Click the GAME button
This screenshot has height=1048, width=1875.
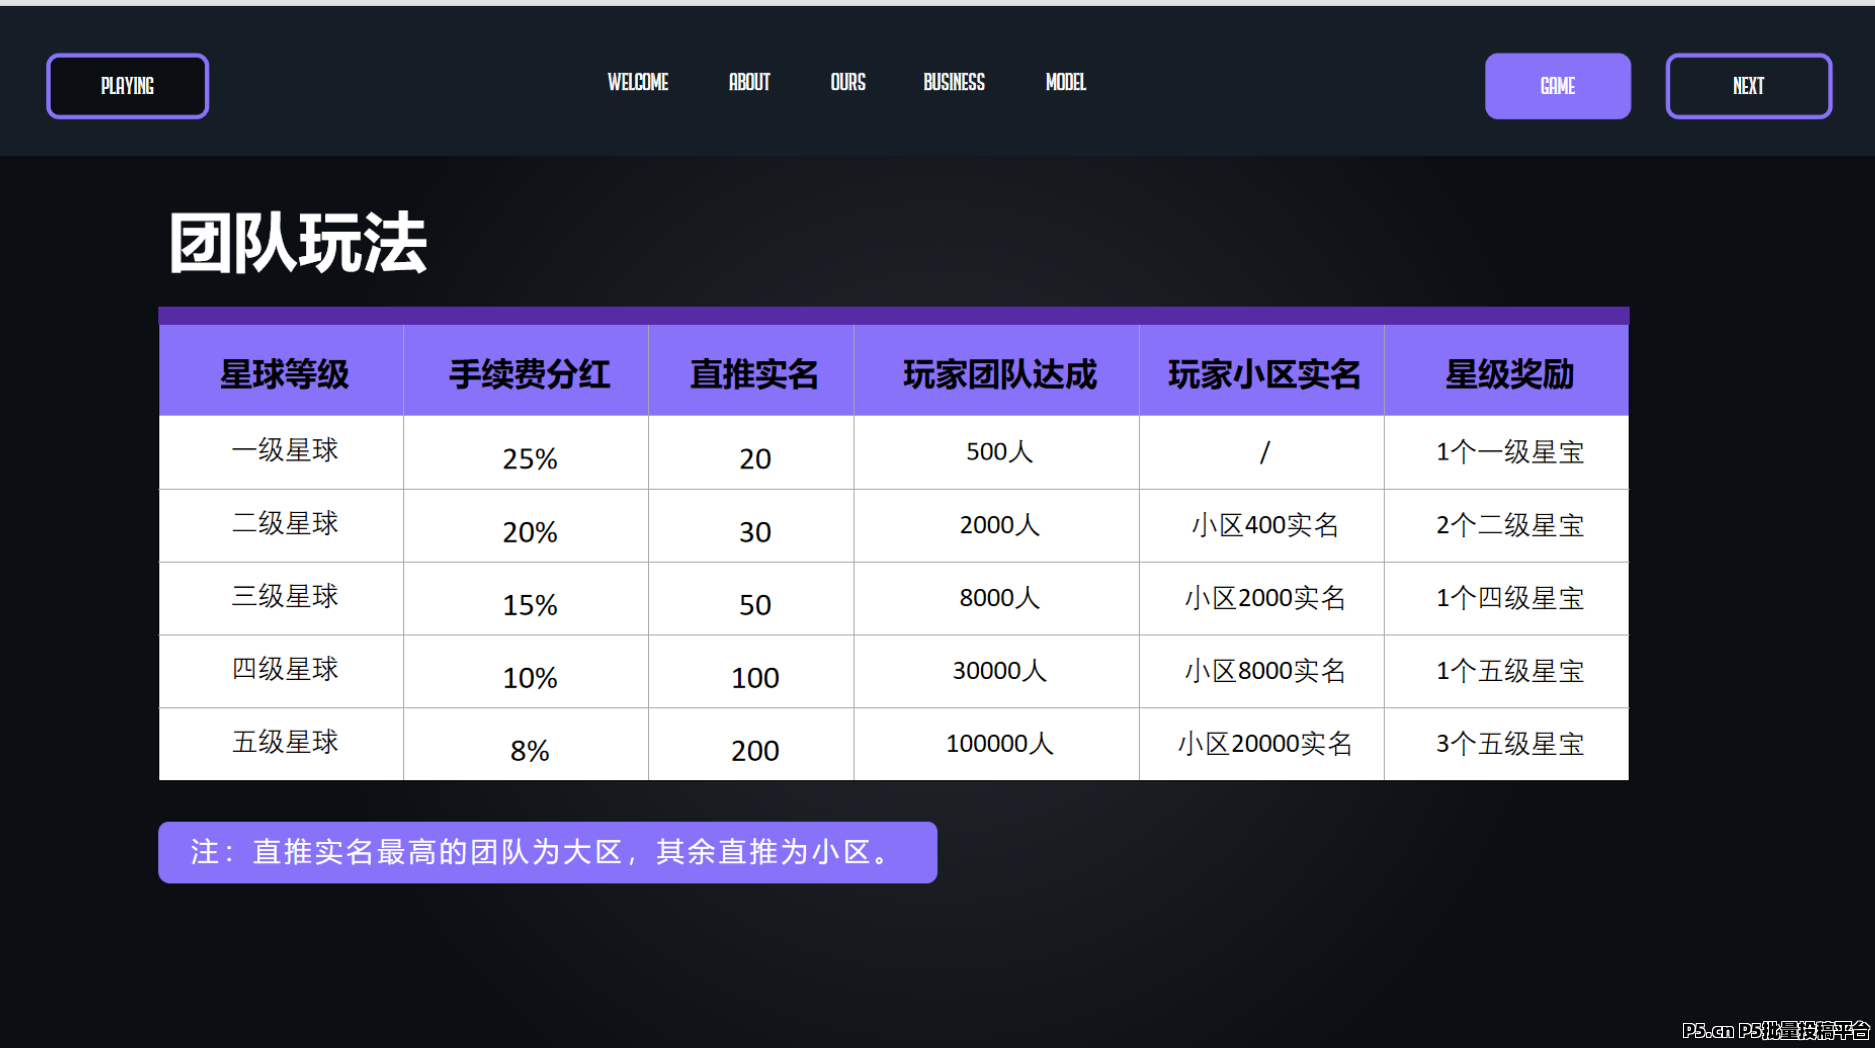pos(1557,86)
